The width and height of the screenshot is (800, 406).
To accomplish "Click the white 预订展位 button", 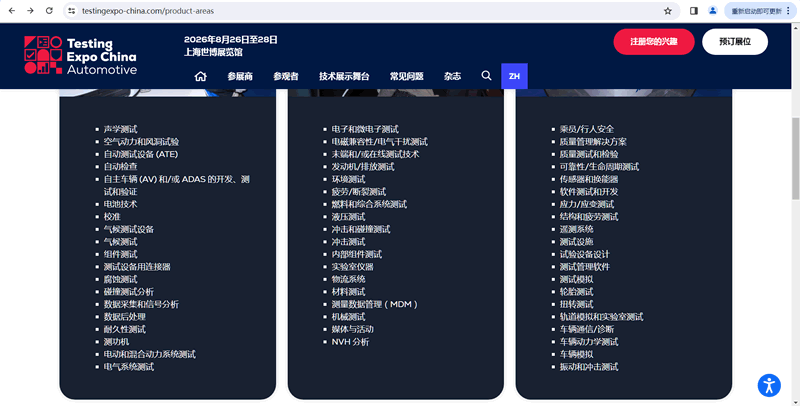I will [735, 42].
